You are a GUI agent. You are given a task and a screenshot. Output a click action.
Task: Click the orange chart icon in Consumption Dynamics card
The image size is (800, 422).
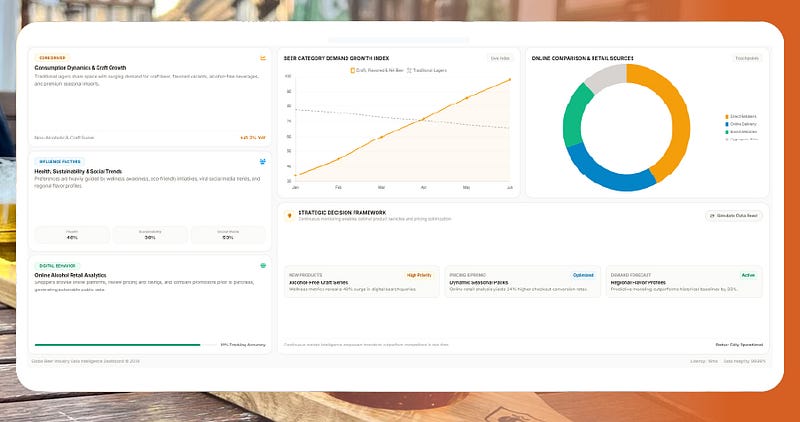[x=263, y=58]
